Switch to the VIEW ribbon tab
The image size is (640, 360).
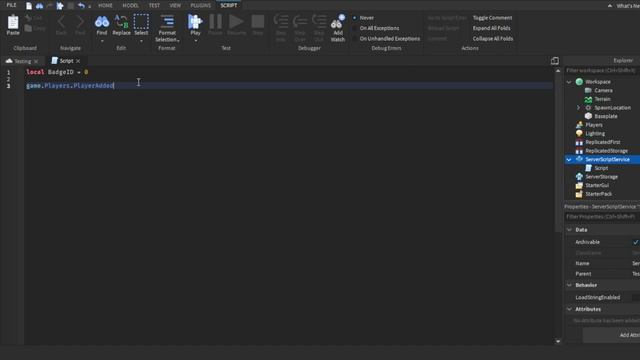click(x=175, y=5)
